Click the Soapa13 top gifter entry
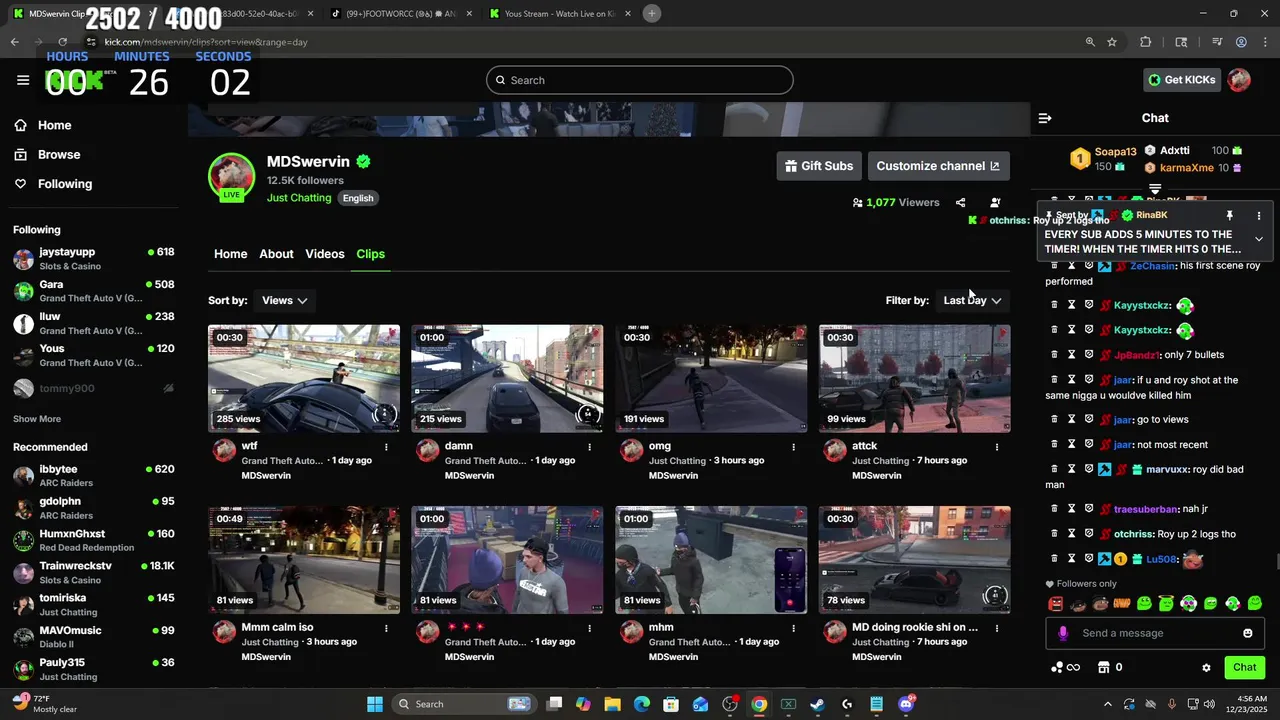Viewport: 1280px width, 720px height. pos(1104,159)
